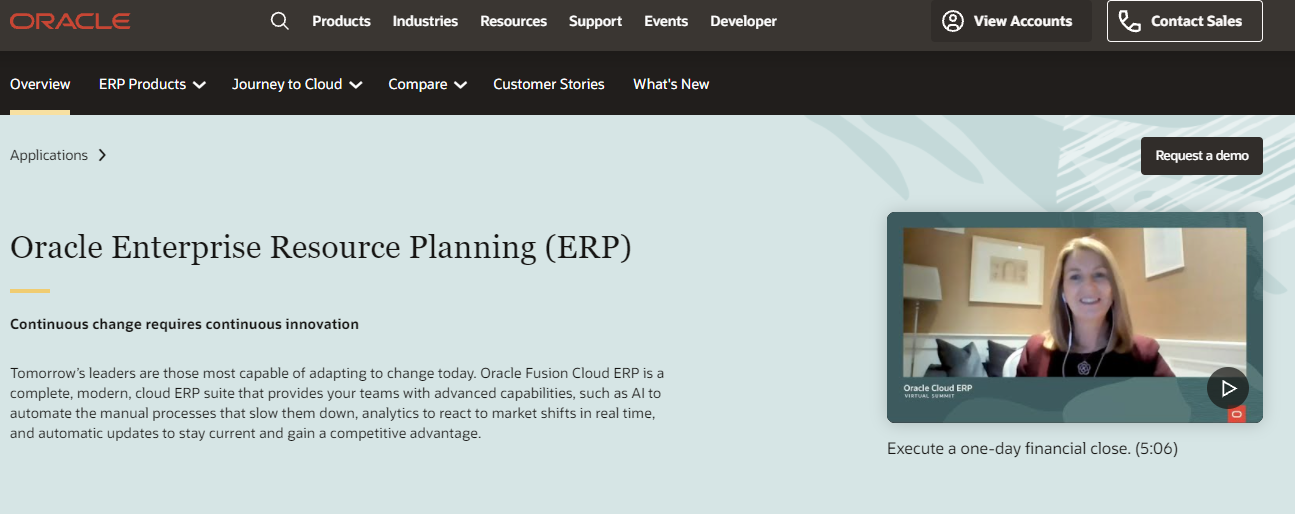Click the account person icon

coord(953,21)
